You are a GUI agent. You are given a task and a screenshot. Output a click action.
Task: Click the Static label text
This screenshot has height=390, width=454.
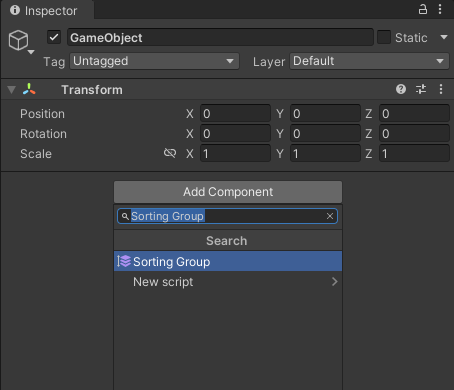coord(411,38)
